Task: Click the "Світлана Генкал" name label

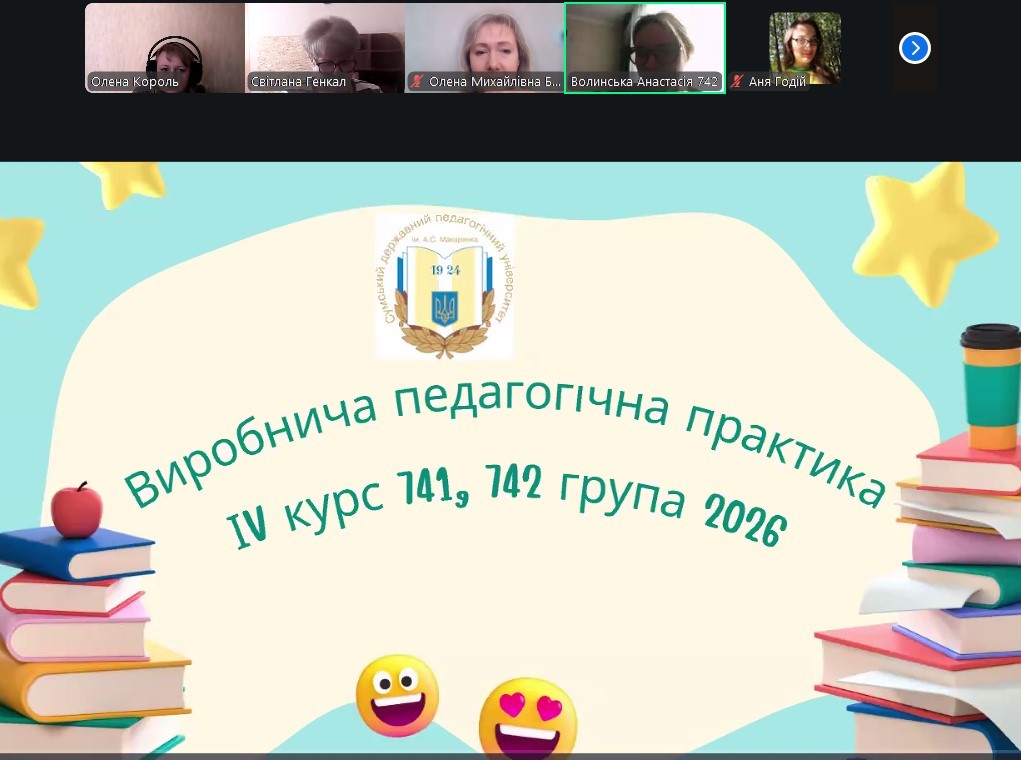Action: tap(298, 82)
